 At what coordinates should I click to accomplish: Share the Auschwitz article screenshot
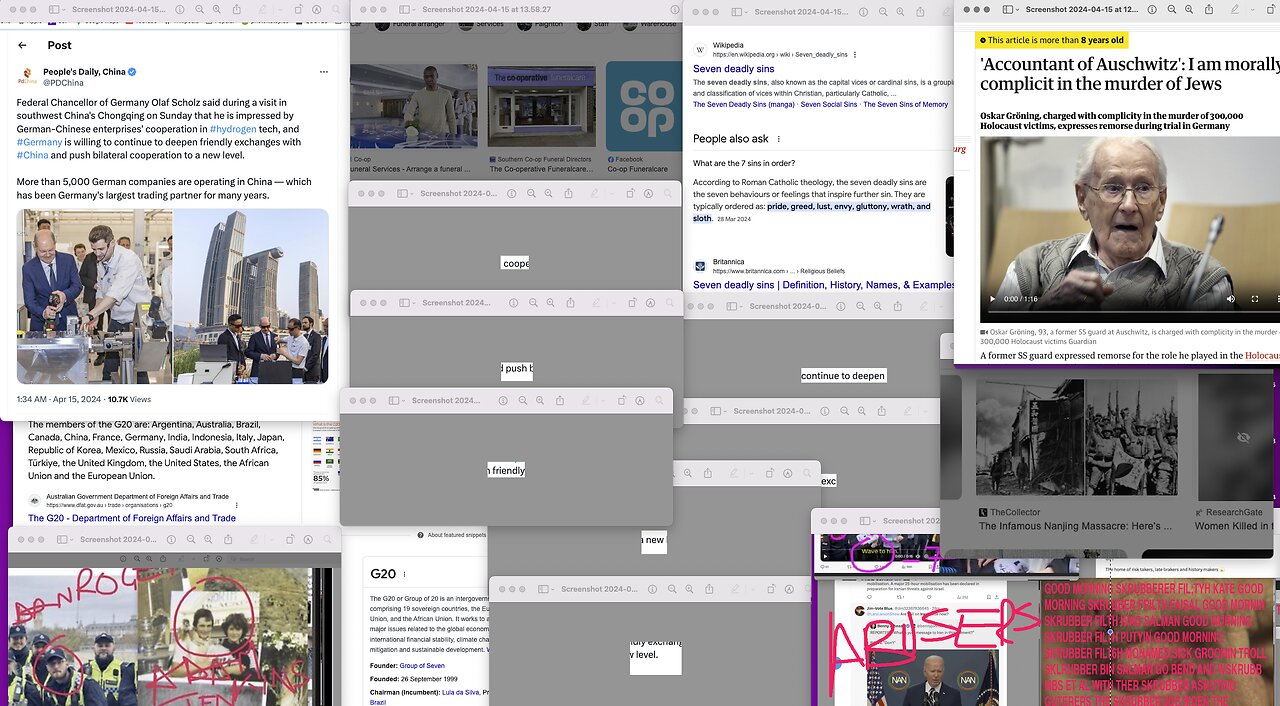1209,10
